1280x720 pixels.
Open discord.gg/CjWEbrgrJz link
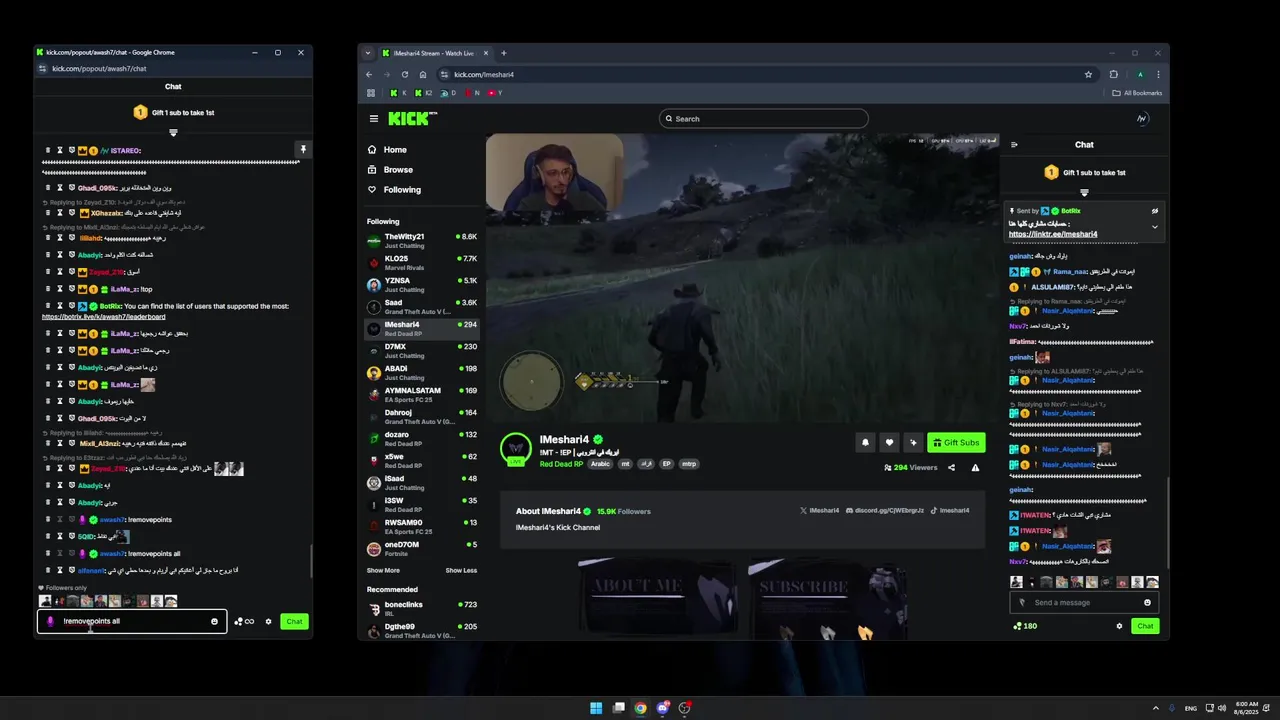pyautogui.click(x=884, y=510)
